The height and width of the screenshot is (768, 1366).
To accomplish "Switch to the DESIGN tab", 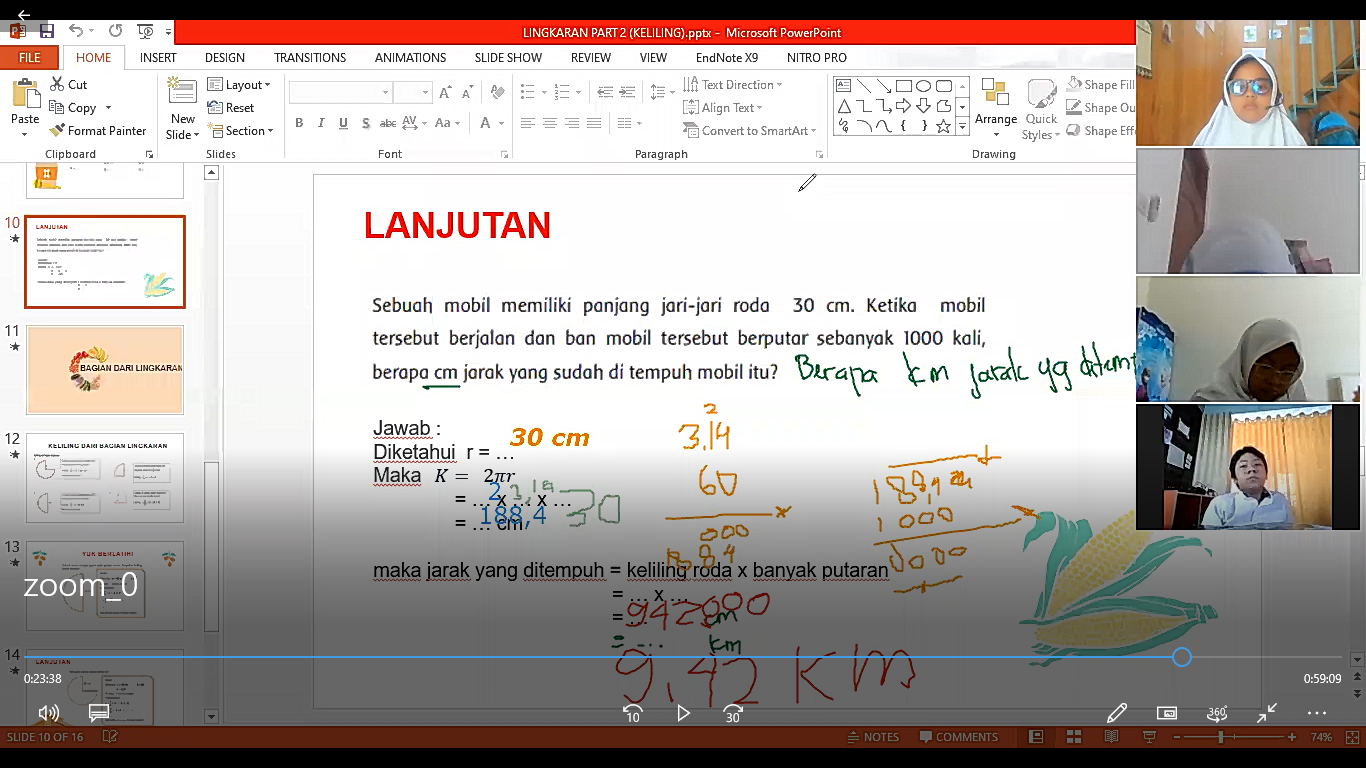I will click(225, 58).
